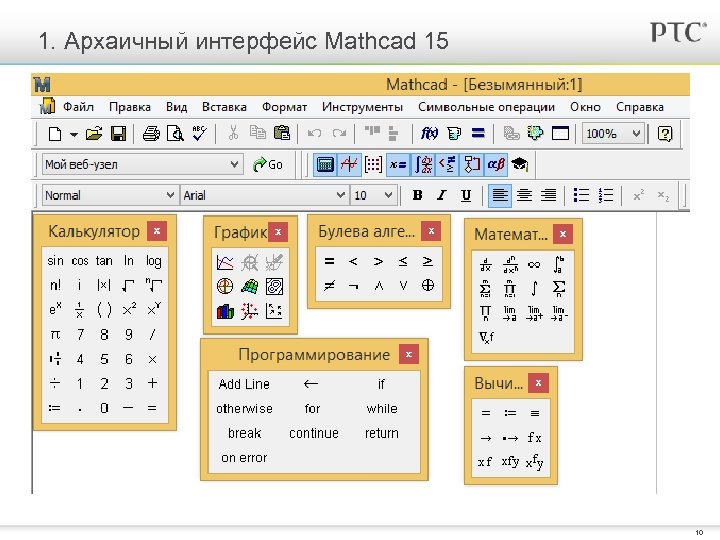
Task: Open the Файл menu
Action: point(78,107)
